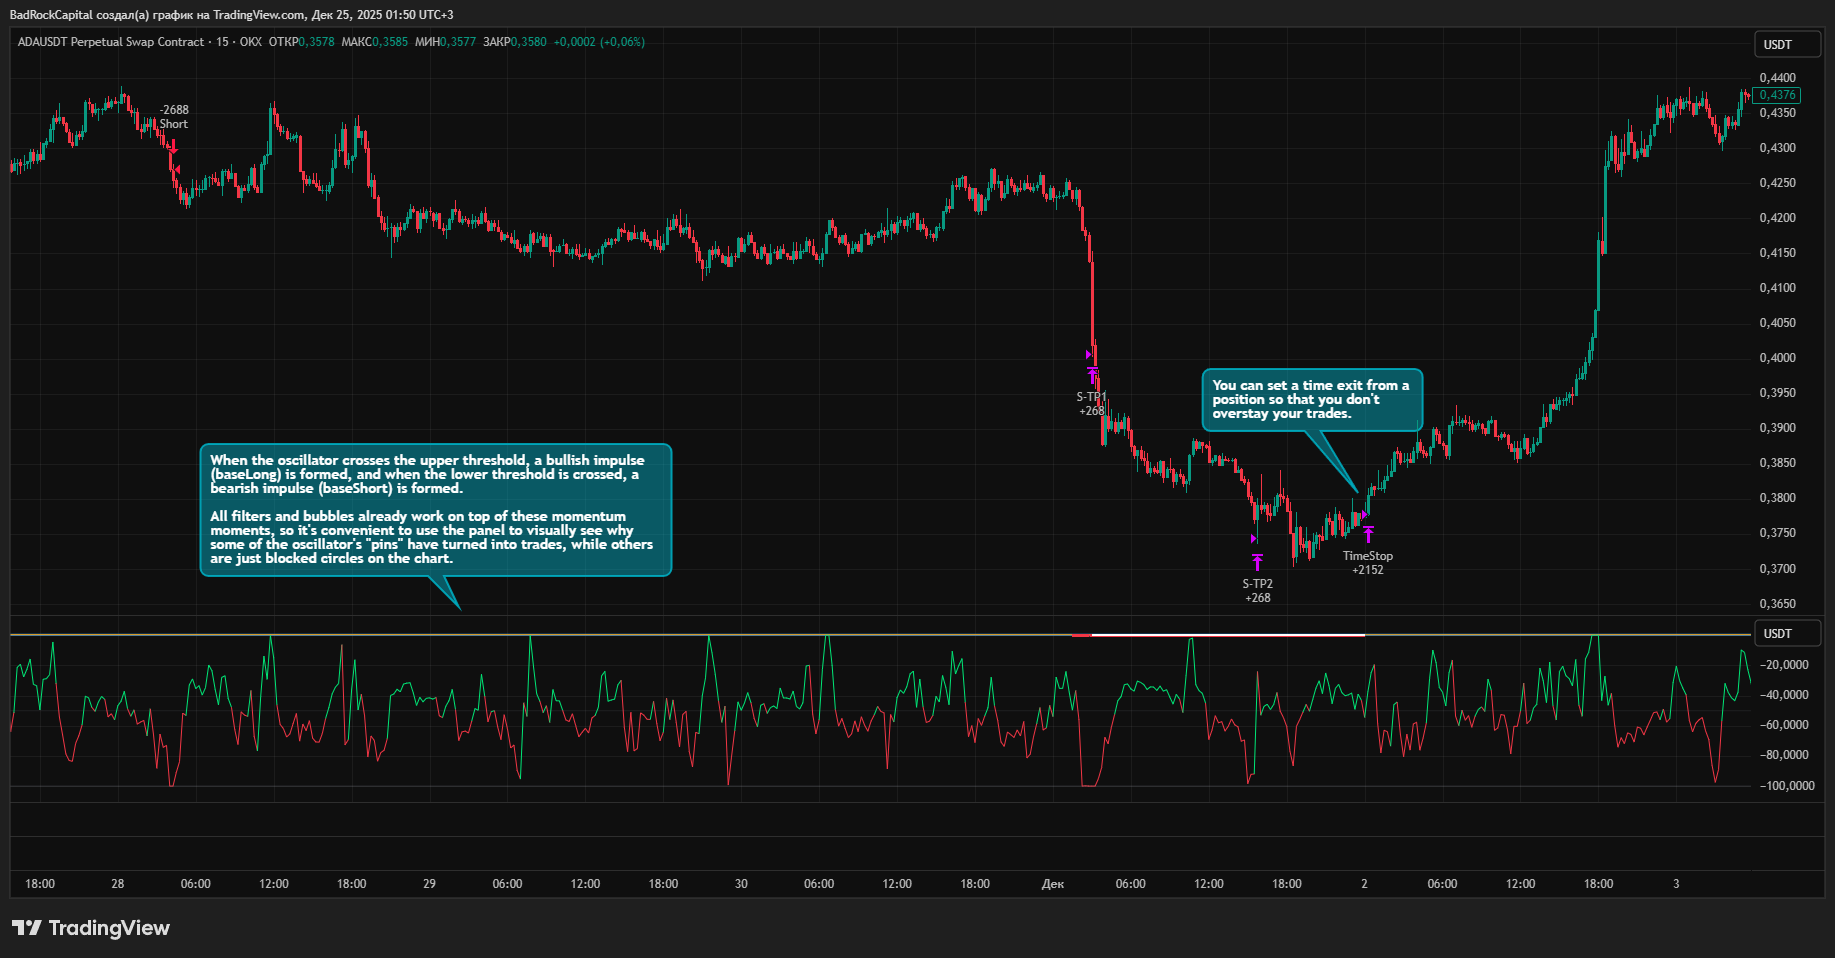Click the magenta arrow above S-TP1 label
The height and width of the screenshot is (958, 1835).
click(x=1093, y=375)
